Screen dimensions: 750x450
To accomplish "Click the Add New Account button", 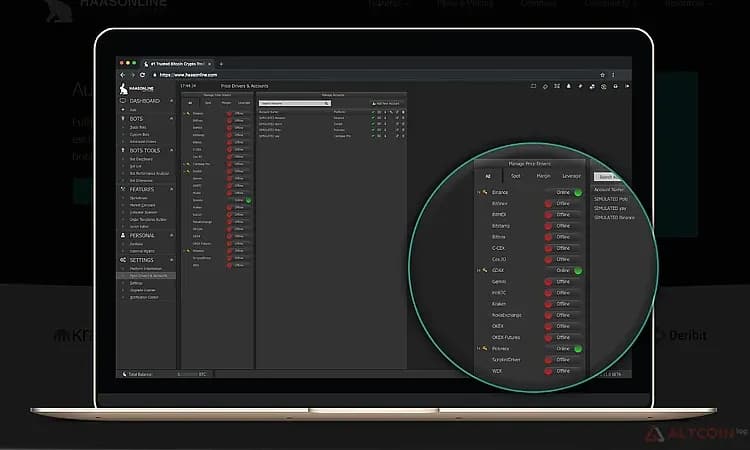I will click(386, 103).
